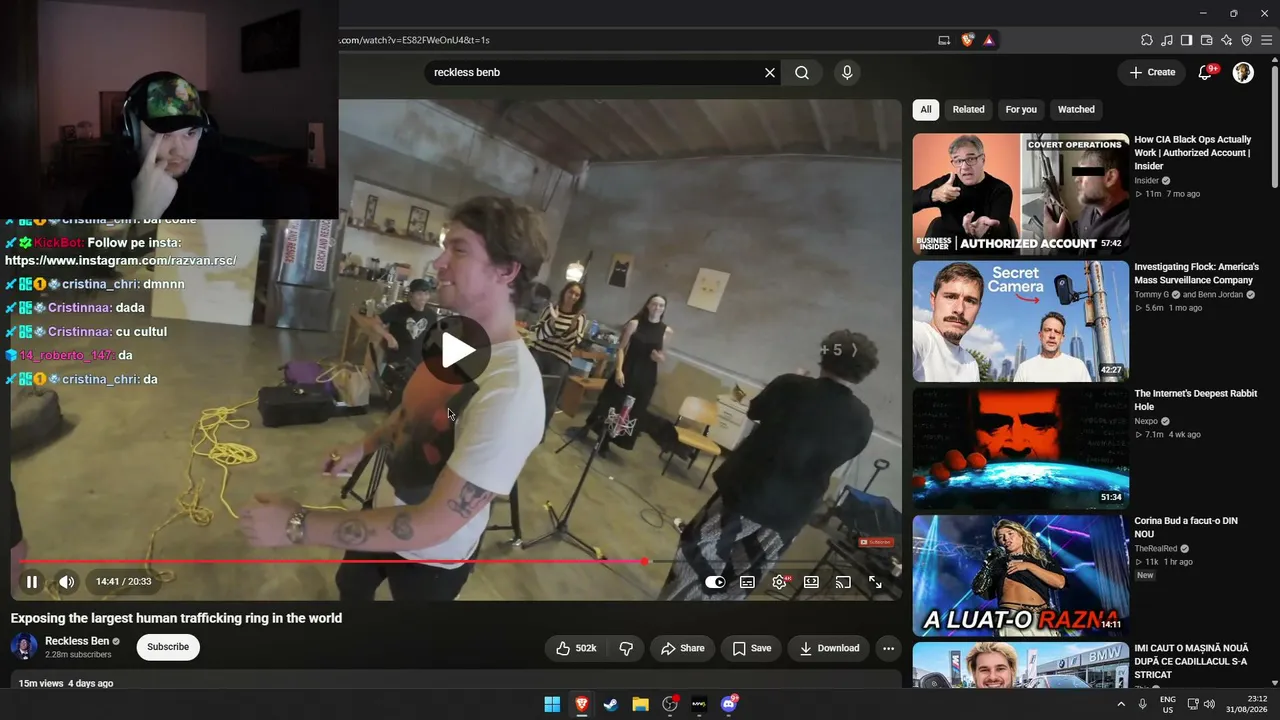Enter fullscreen mode in the player
Image resolution: width=1280 pixels, height=720 pixels.
(x=875, y=582)
